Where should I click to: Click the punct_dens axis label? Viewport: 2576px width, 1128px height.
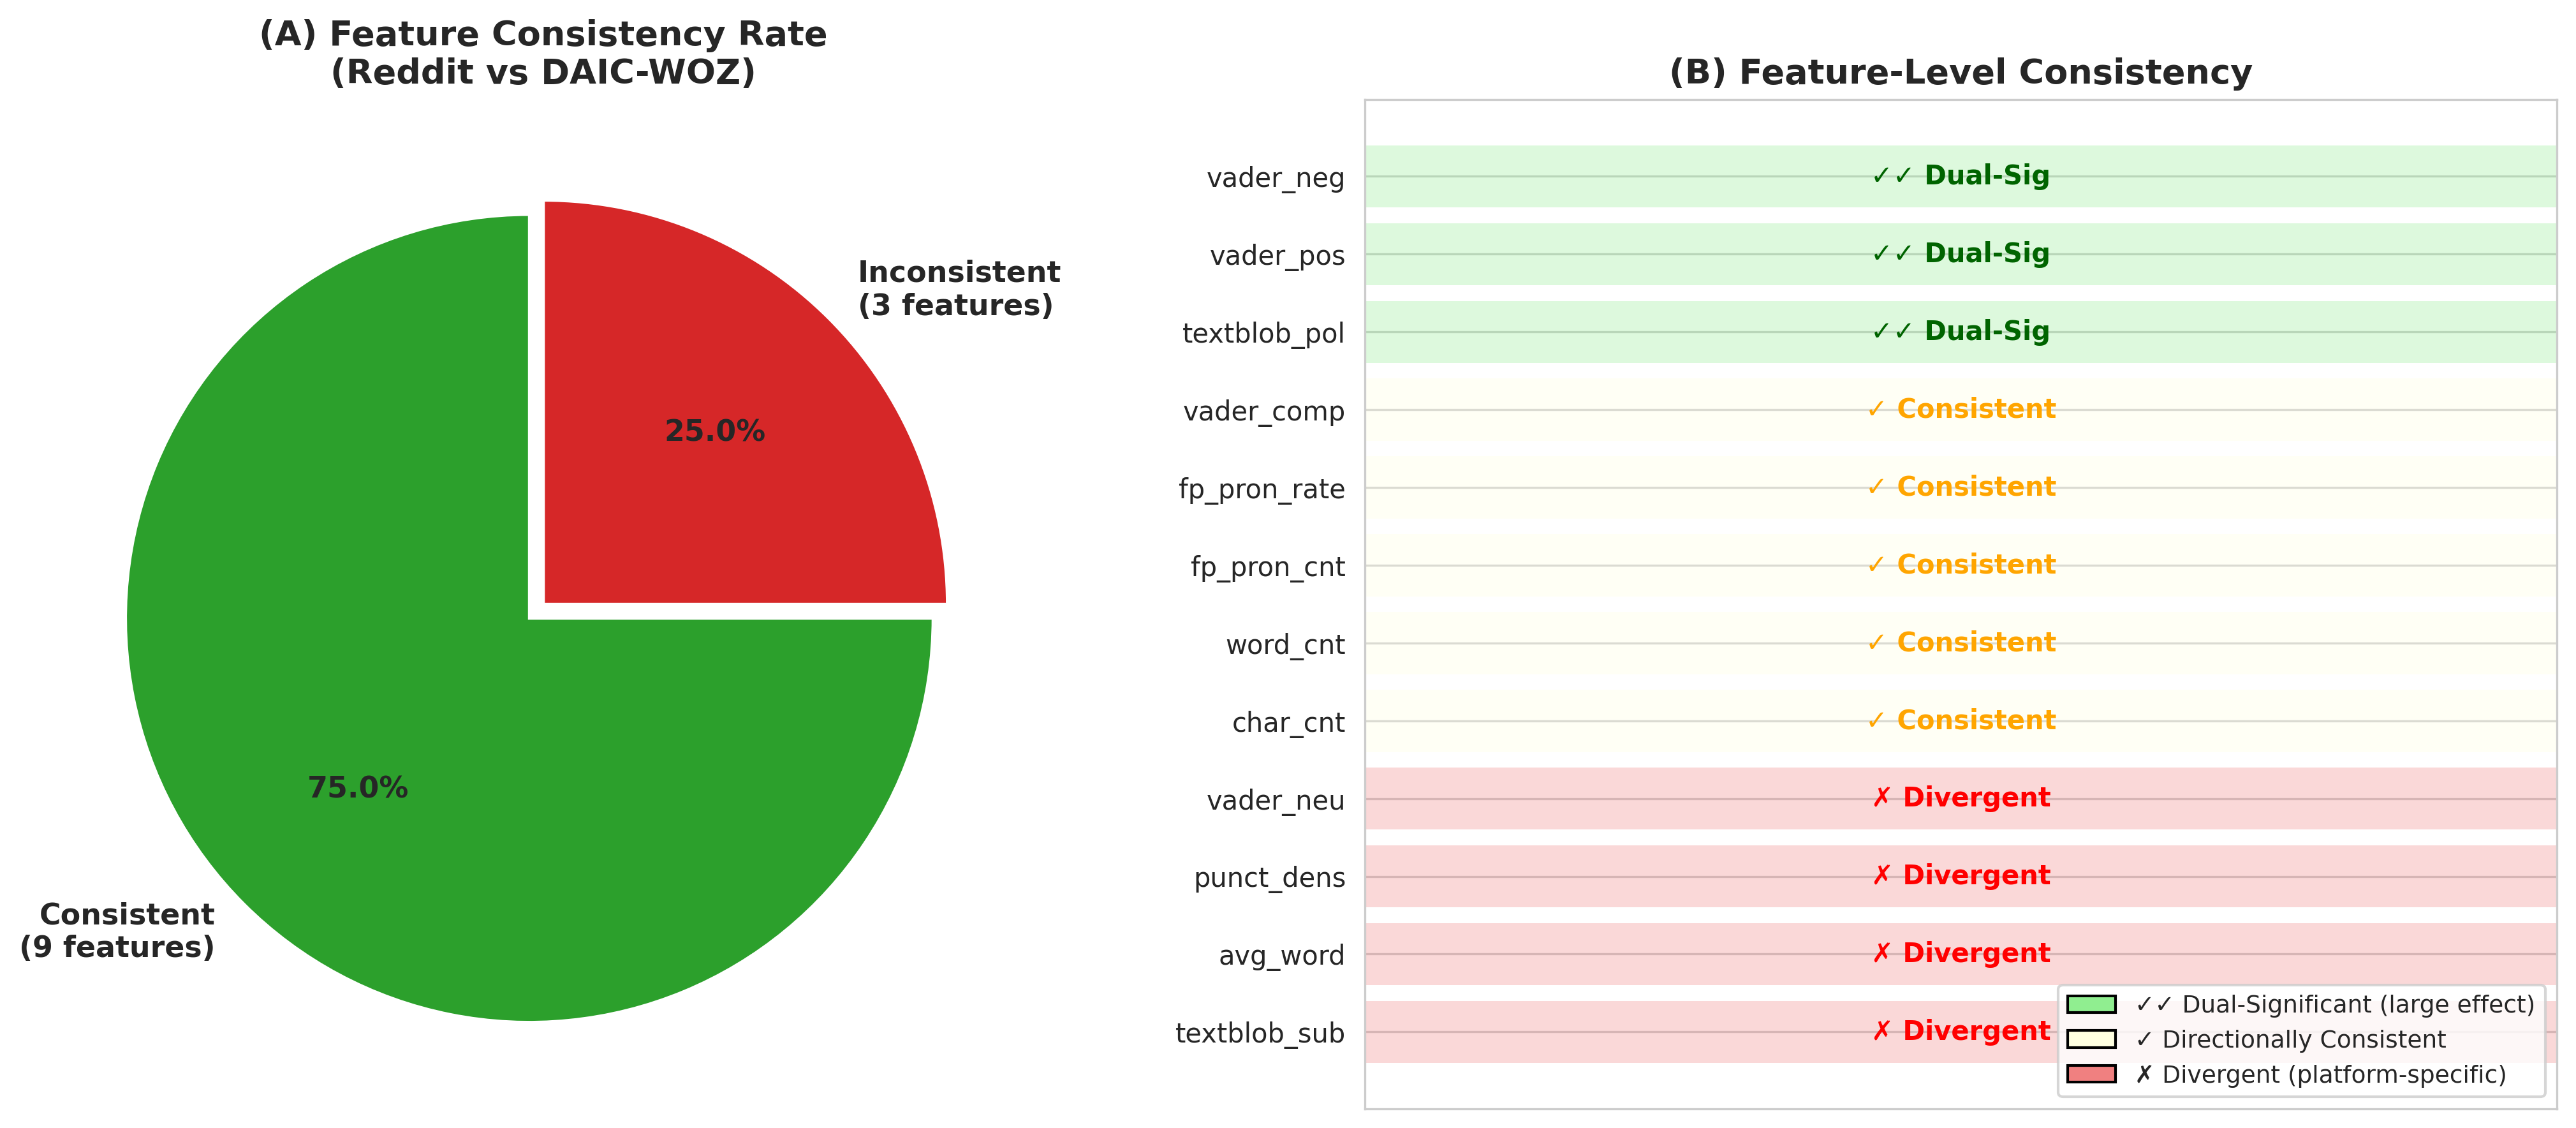(1269, 878)
